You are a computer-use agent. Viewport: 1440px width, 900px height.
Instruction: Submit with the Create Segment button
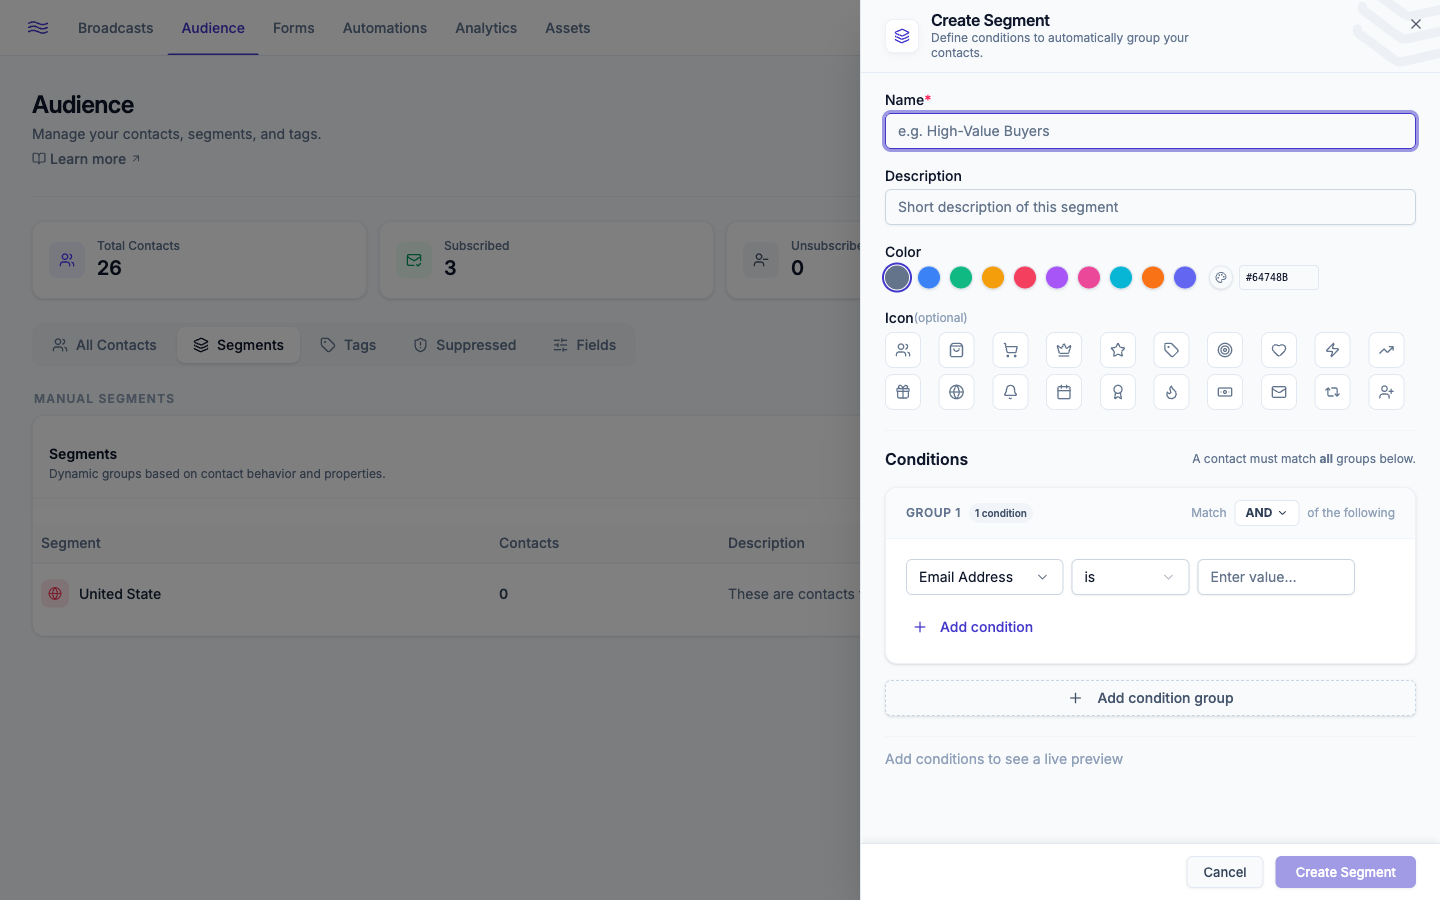[x=1345, y=872]
